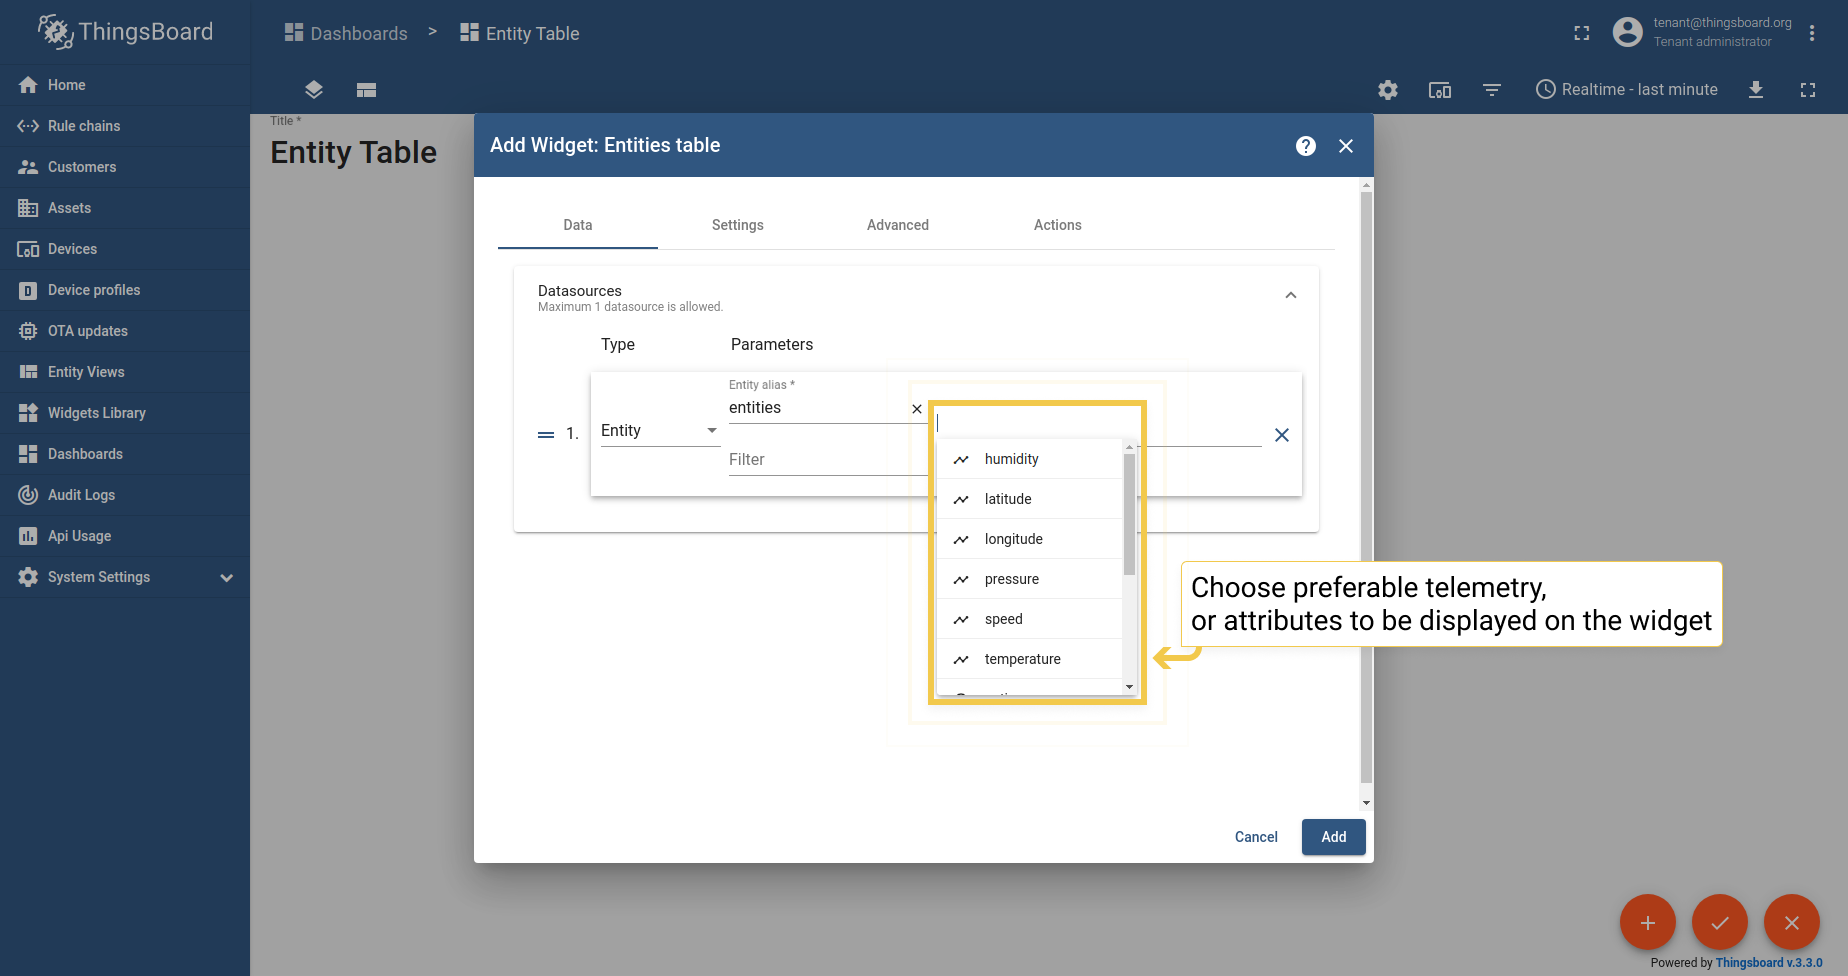The height and width of the screenshot is (976, 1848).
Task: Open the entity aliases icon in toolbar
Action: pyautogui.click(x=1439, y=90)
